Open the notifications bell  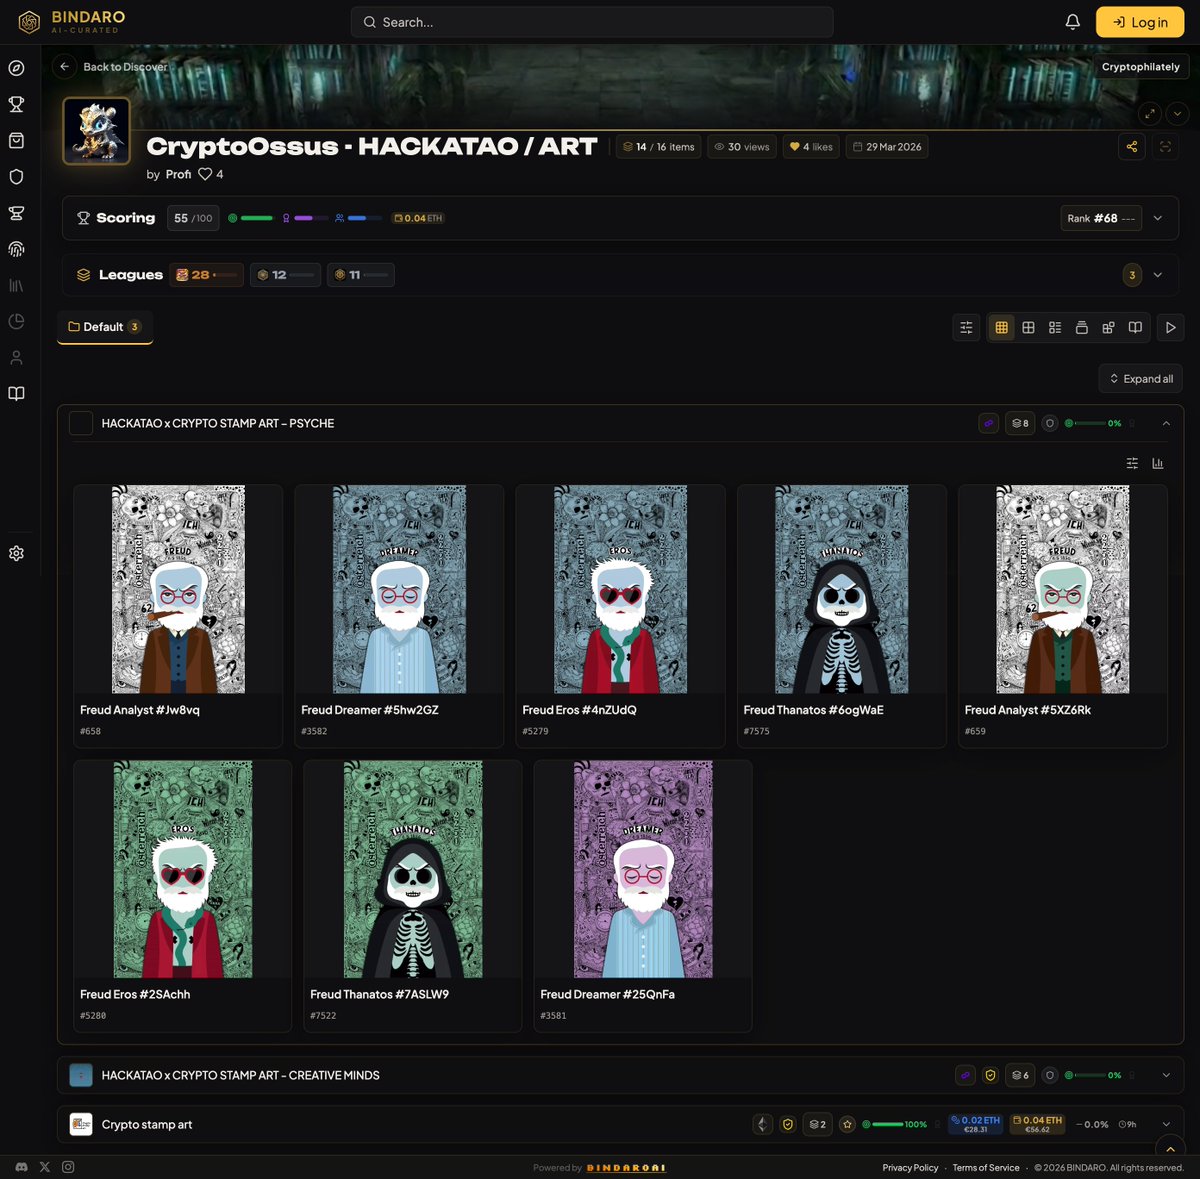1073,22
